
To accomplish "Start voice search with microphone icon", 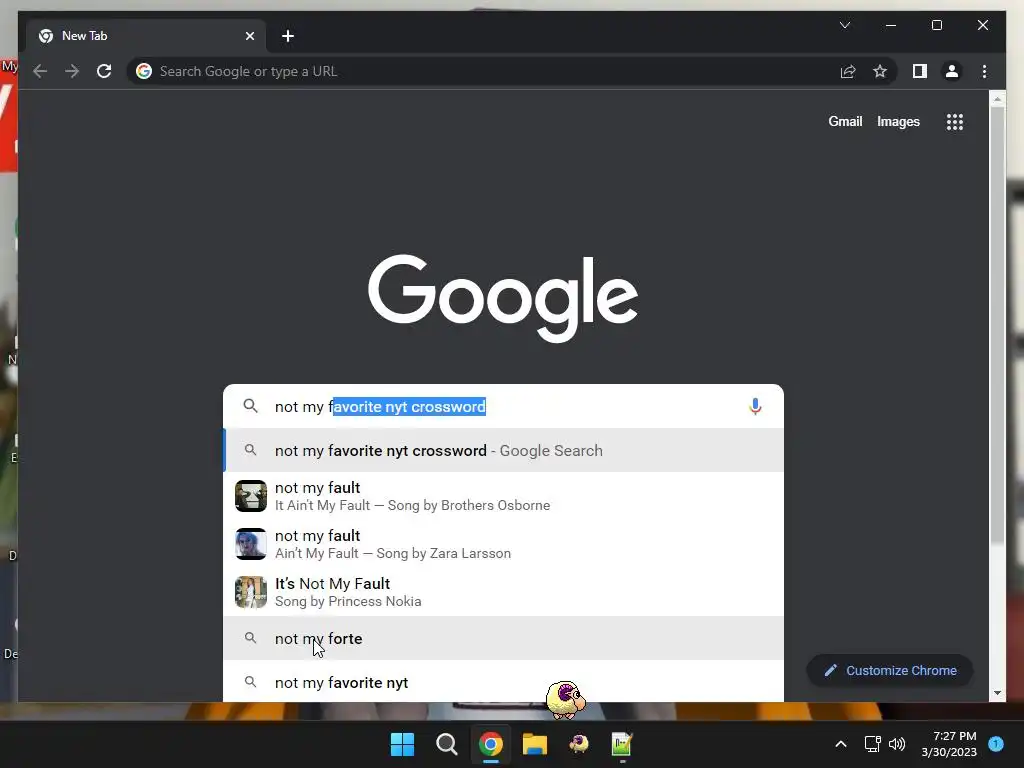I will tap(755, 406).
